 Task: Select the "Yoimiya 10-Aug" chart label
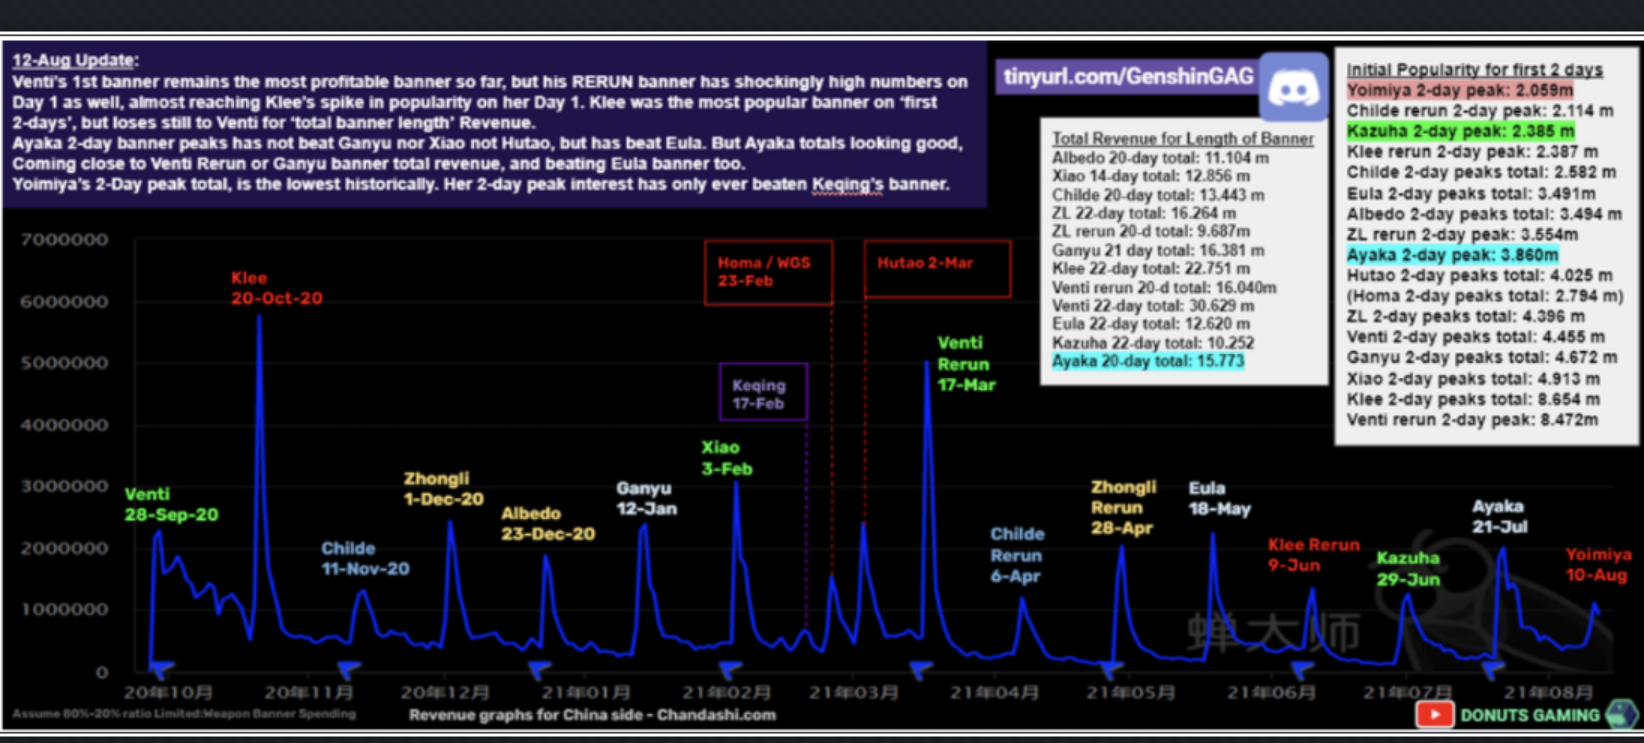pyautogui.click(x=1598, y=565)
